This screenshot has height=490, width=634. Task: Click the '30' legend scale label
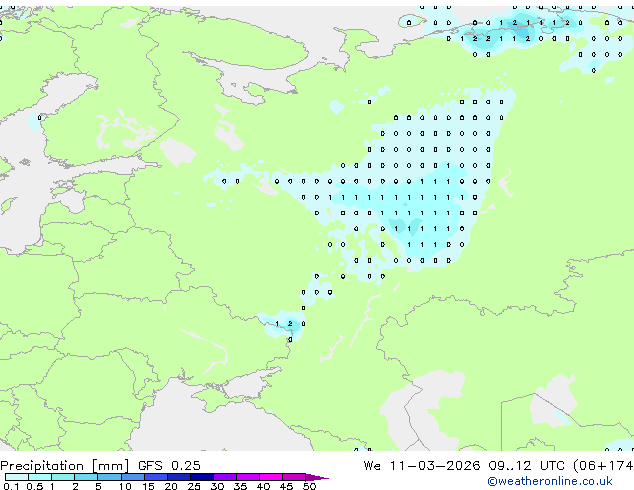[x=217, y=486]
